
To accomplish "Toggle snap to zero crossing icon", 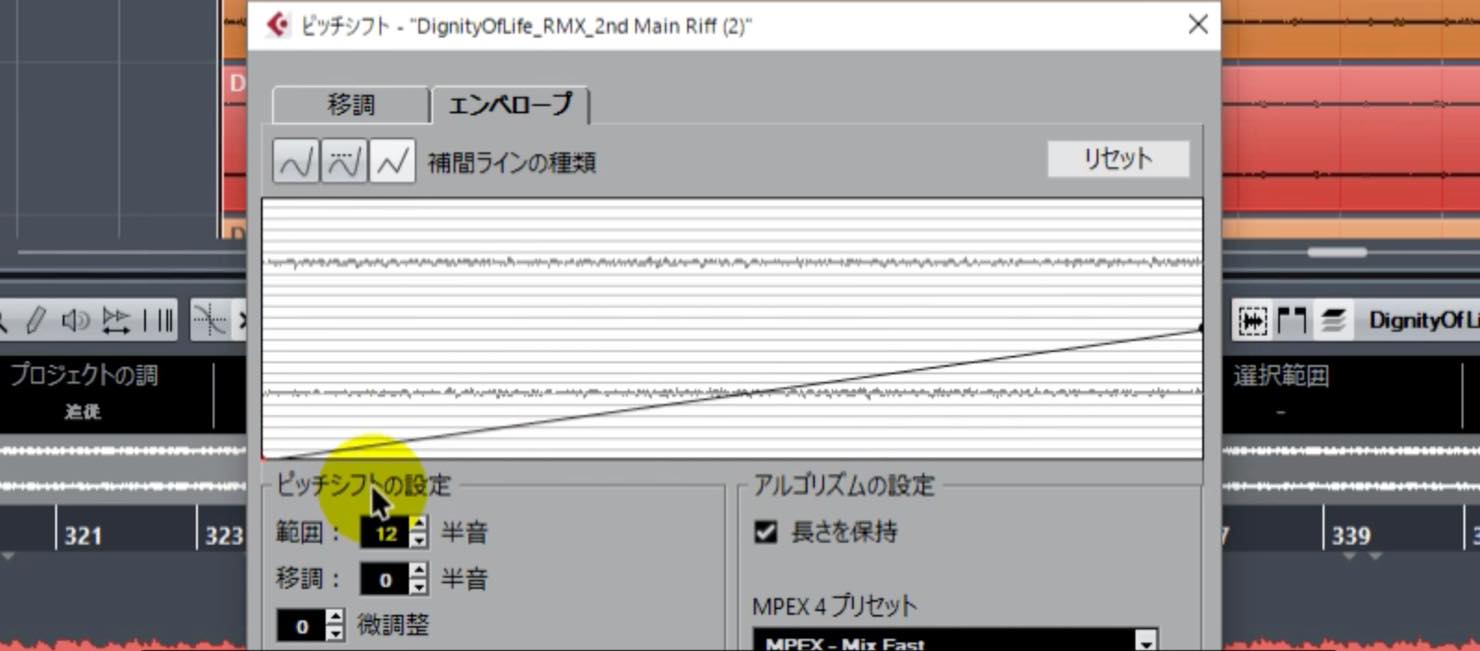I will (x=209, y=321).
